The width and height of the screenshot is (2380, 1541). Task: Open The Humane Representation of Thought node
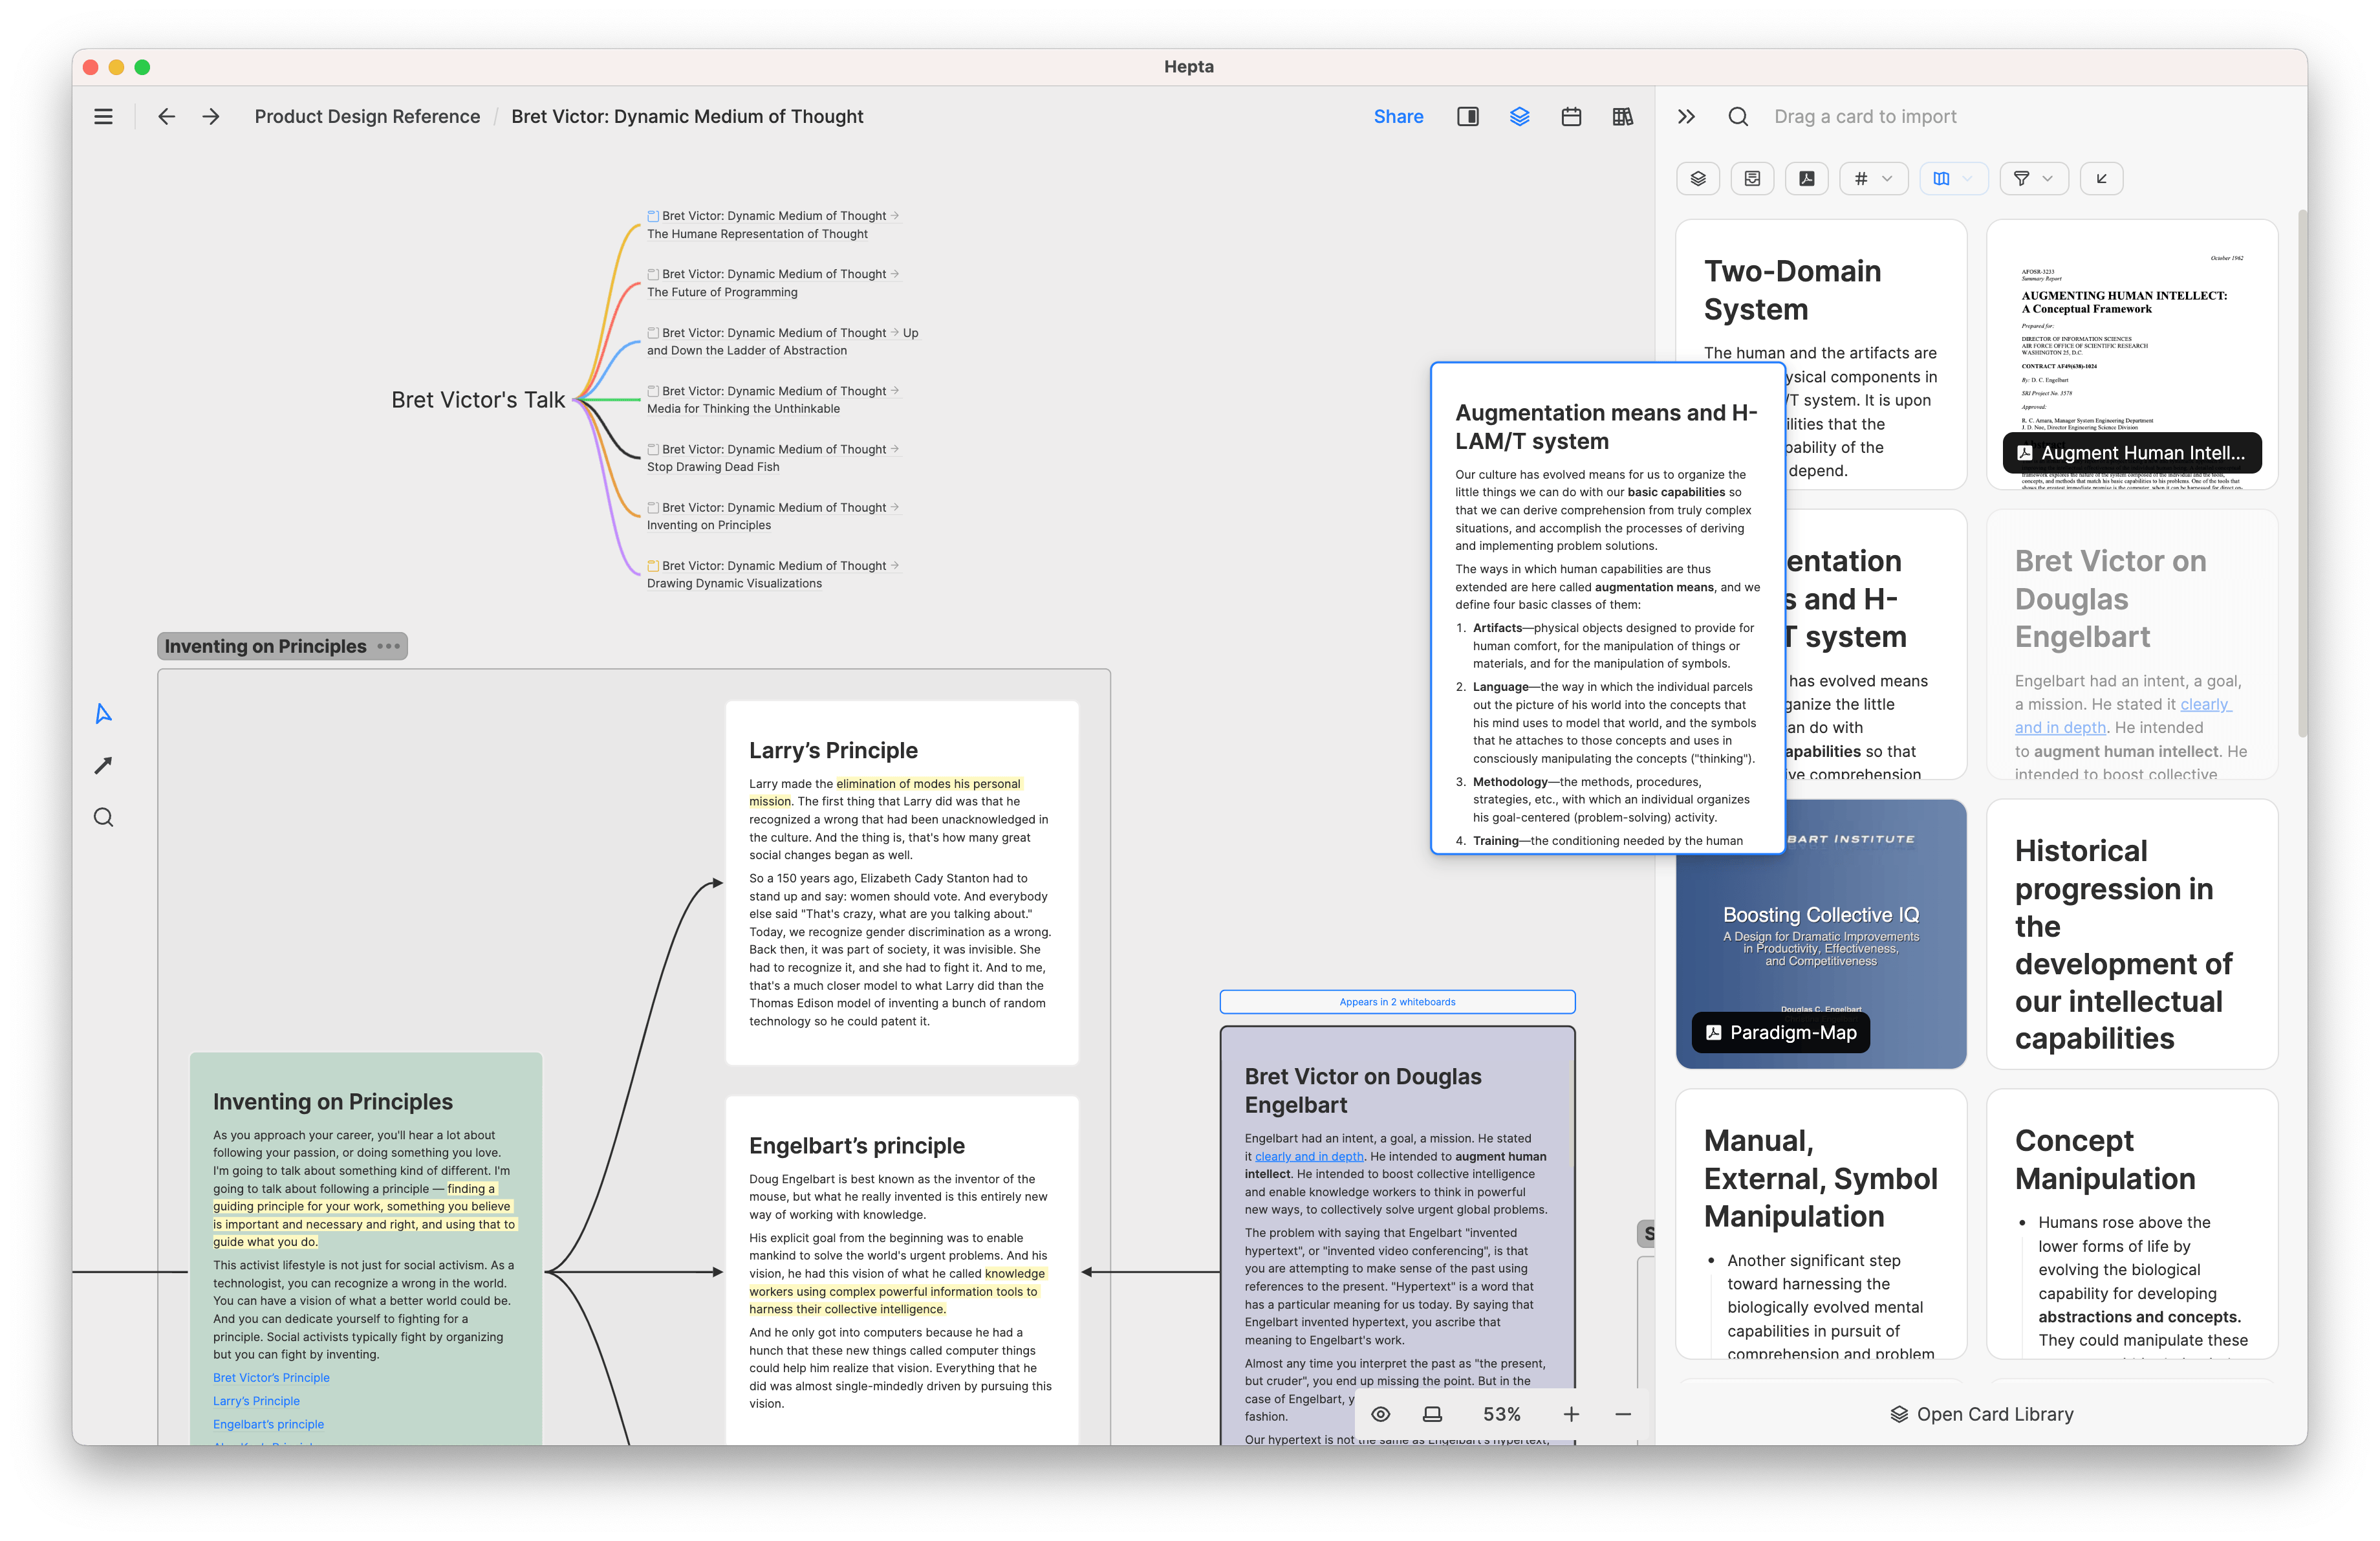773,224
